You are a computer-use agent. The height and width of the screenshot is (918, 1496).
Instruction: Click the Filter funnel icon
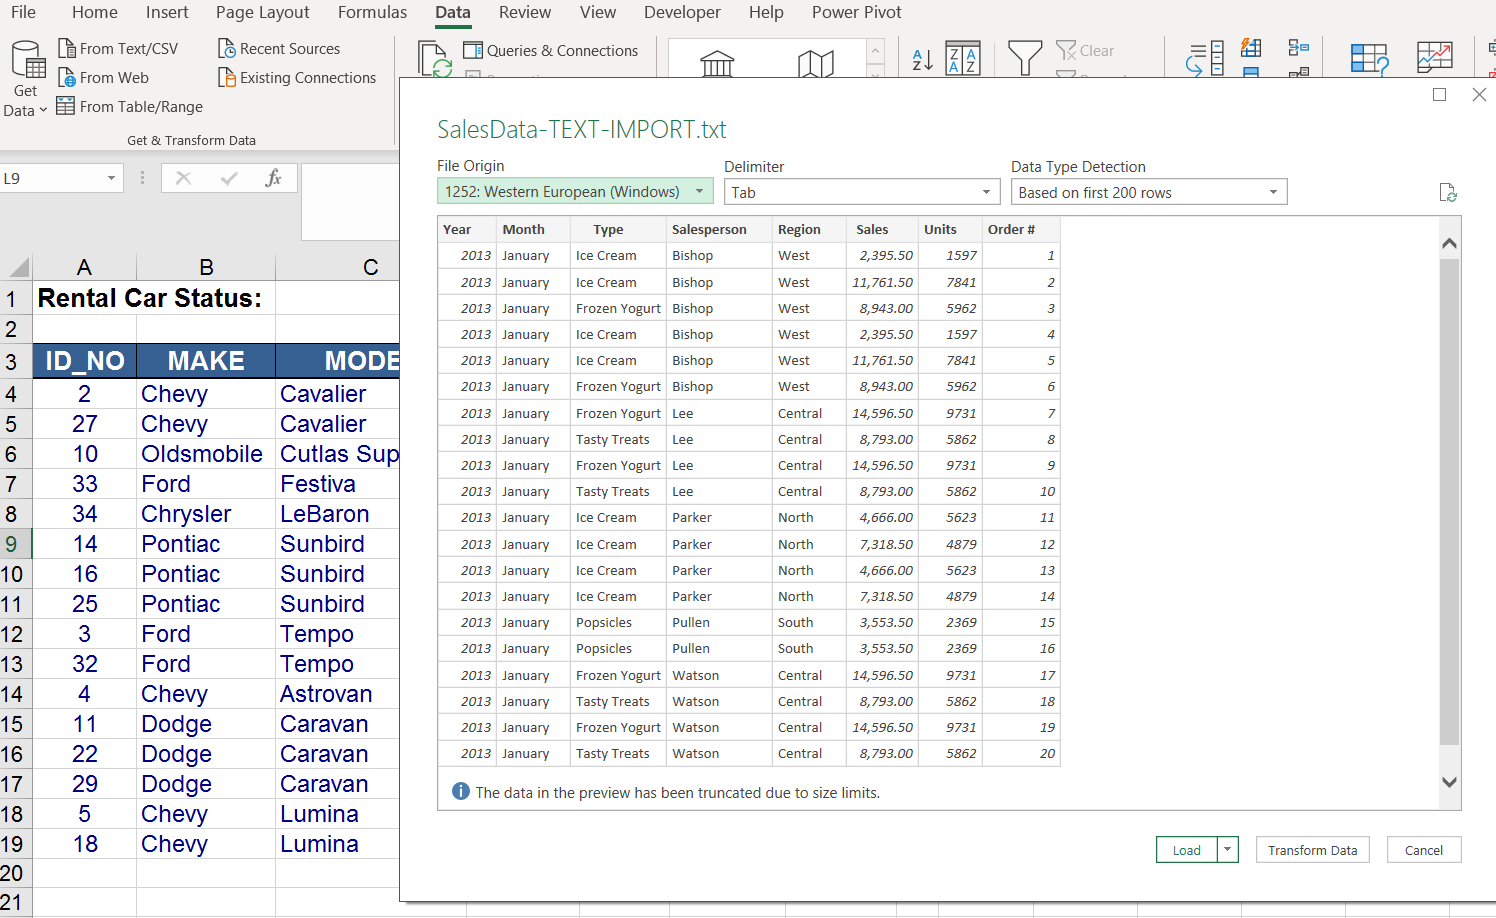pyautogui.click(x=1025, y=58)
